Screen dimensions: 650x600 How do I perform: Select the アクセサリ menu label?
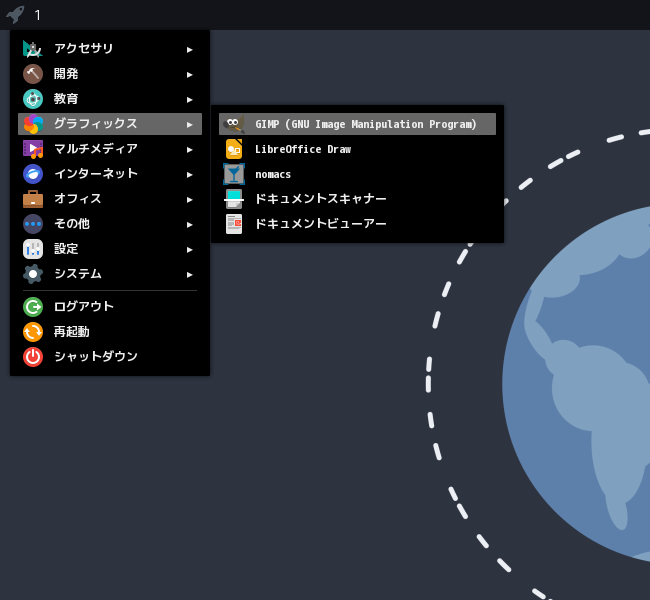click(x=83, y=49)
